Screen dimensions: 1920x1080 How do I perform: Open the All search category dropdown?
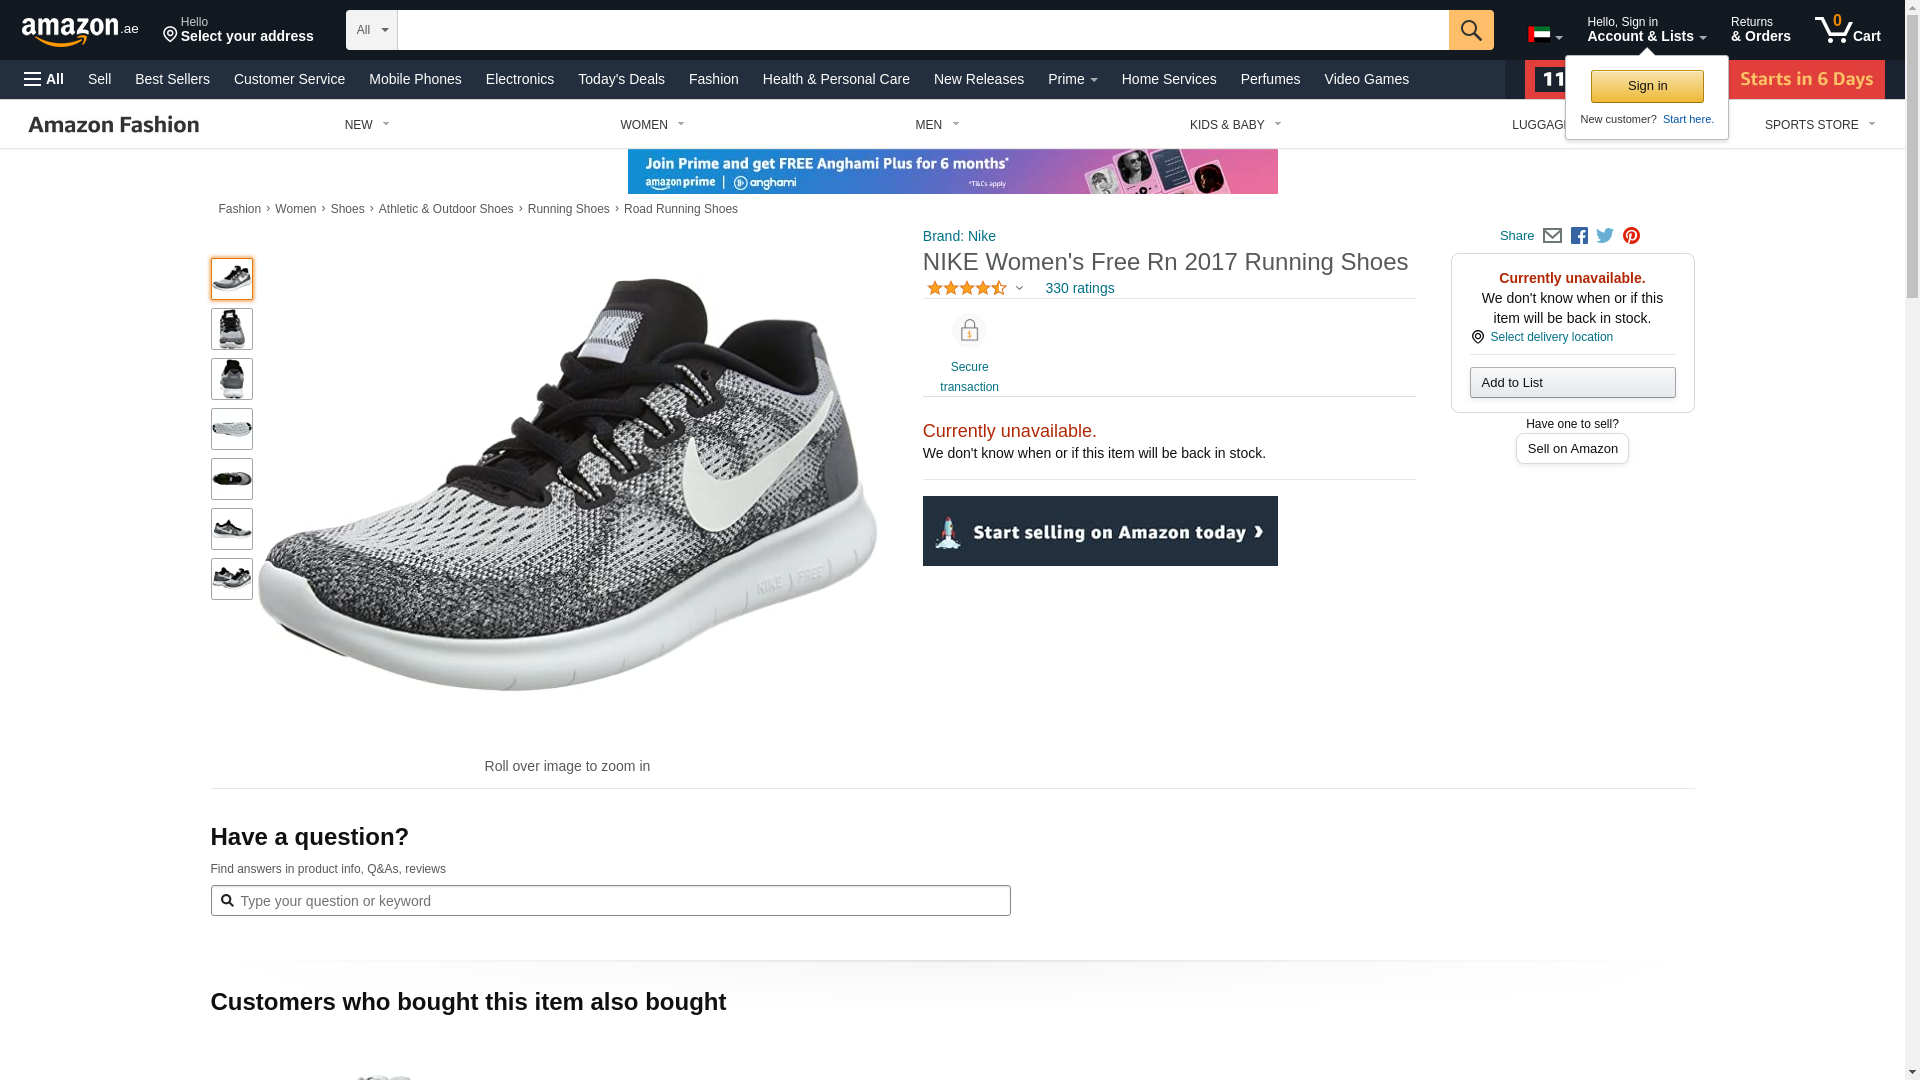pos(371,30)
